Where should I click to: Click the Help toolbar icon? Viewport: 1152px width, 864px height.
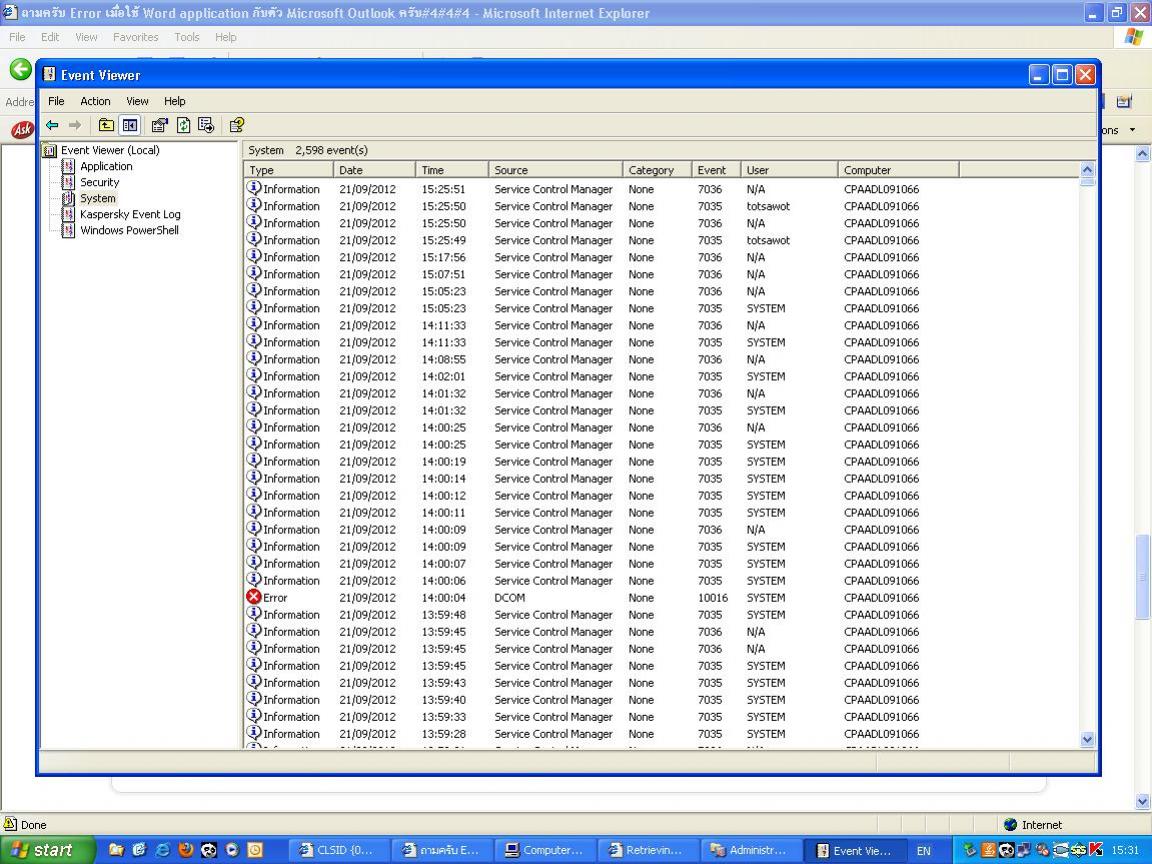(237, 125)
